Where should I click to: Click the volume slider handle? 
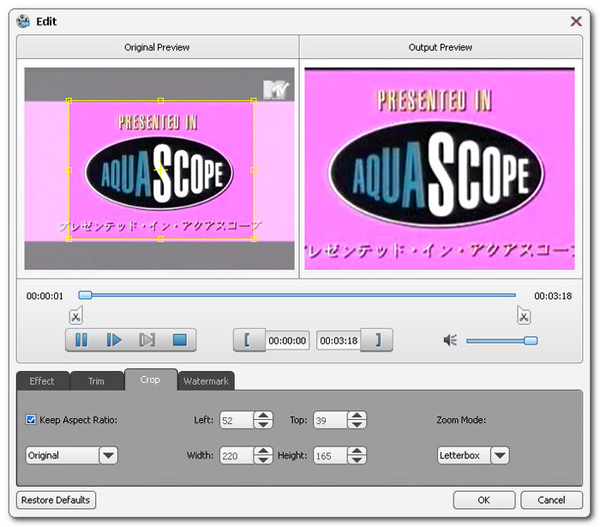tap(530, 341)
